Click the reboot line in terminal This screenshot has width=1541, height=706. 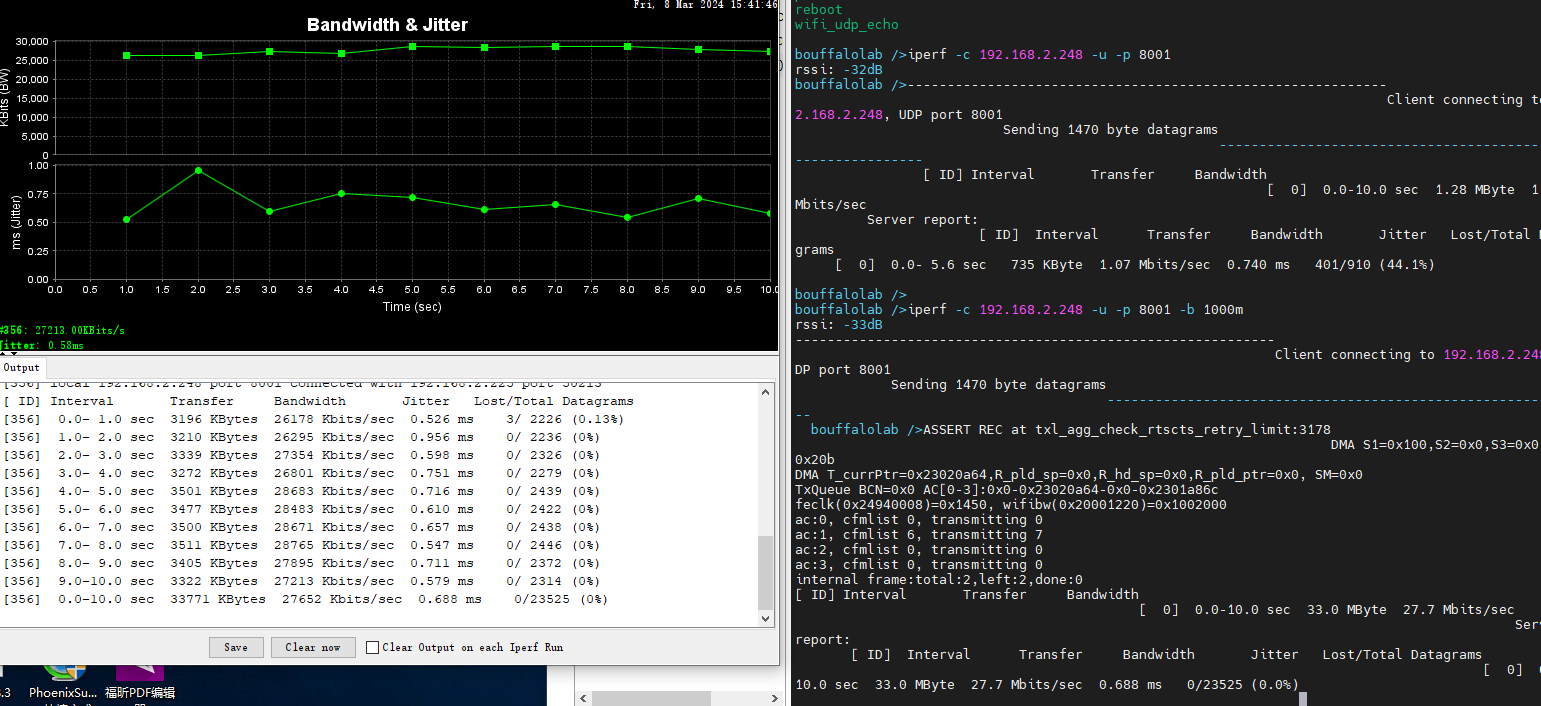pyautogui.click(x=819, y=9)
